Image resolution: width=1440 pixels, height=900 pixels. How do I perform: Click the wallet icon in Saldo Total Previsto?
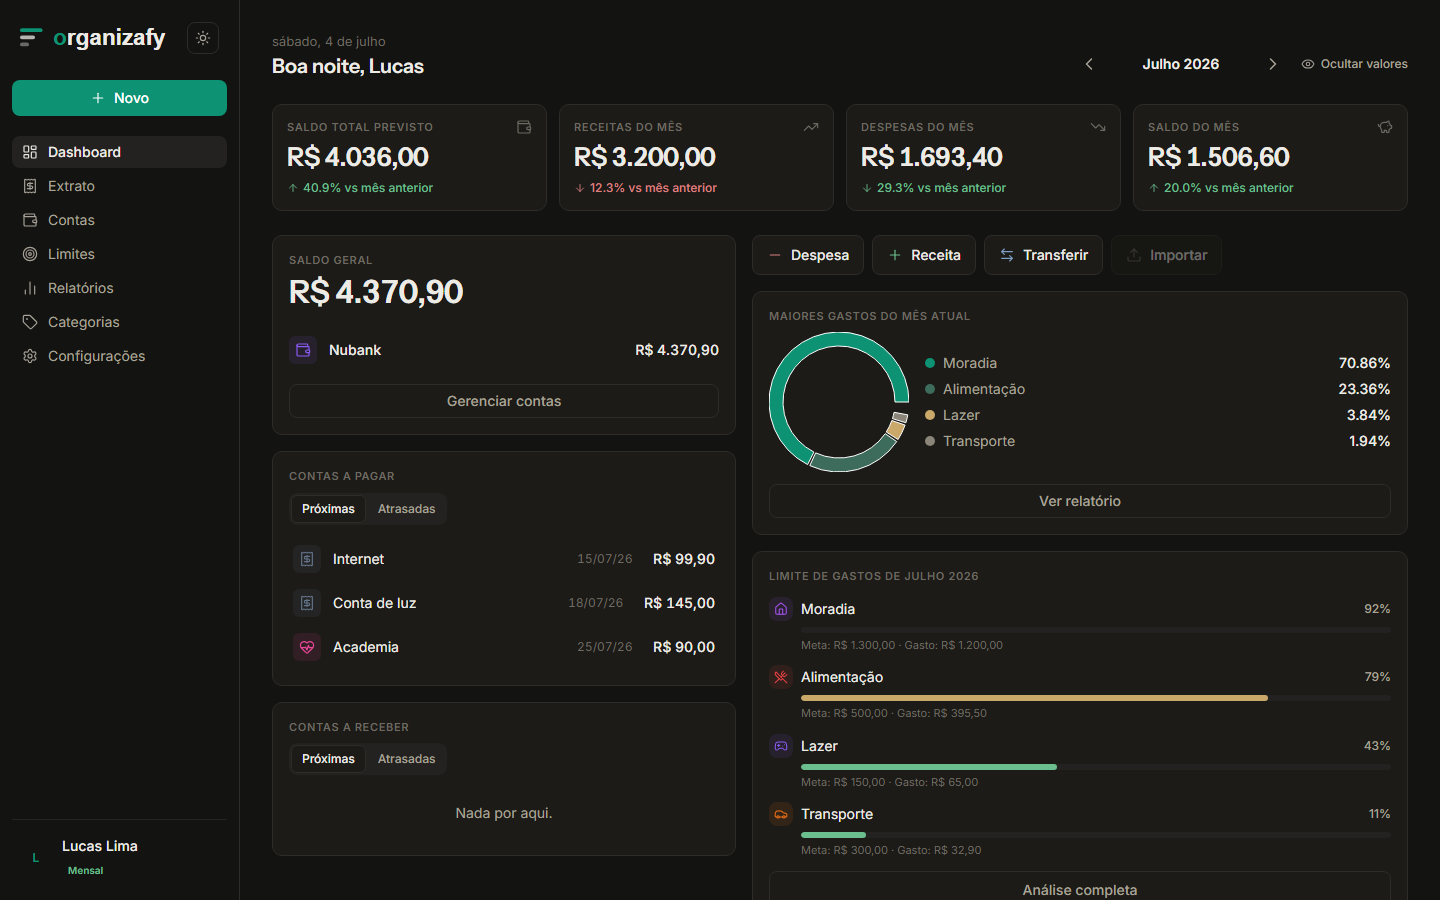[x=524, y=127]
